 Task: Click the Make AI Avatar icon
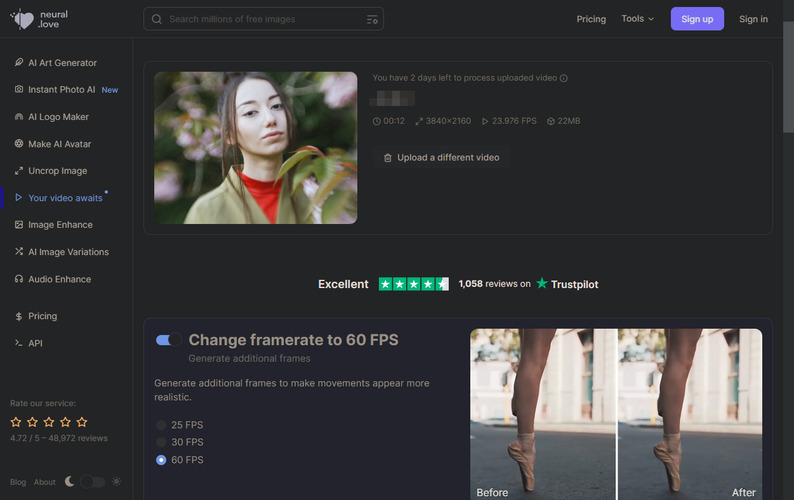coord(19,143)
